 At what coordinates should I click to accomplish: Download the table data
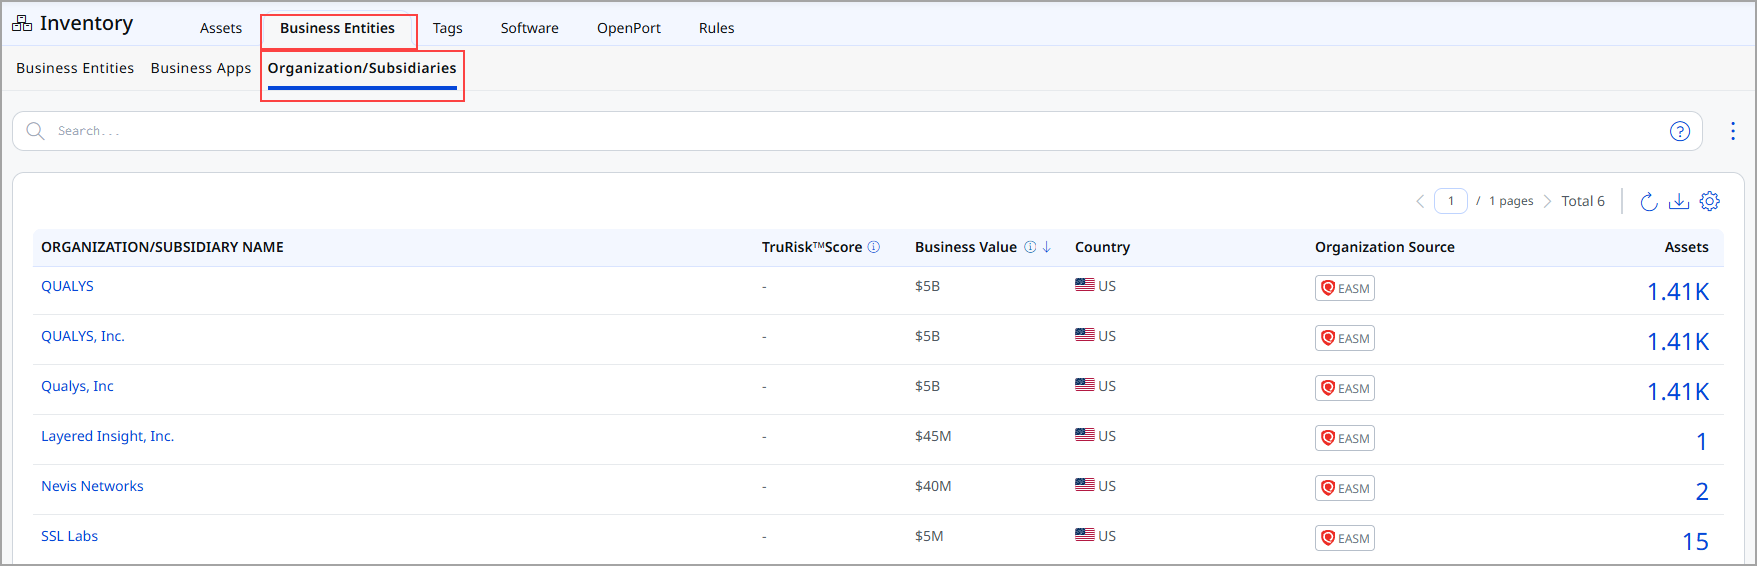point(1679,201)
